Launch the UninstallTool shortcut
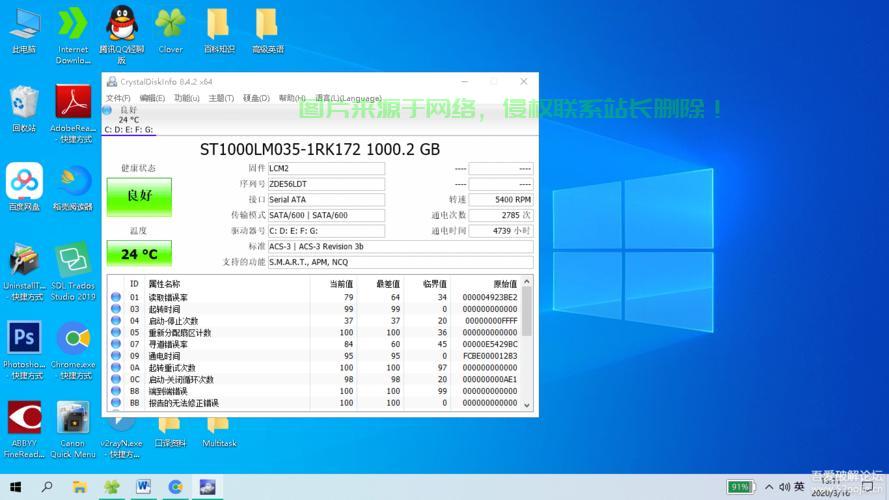Screen dimensions: 889x500 pos(24,271)
